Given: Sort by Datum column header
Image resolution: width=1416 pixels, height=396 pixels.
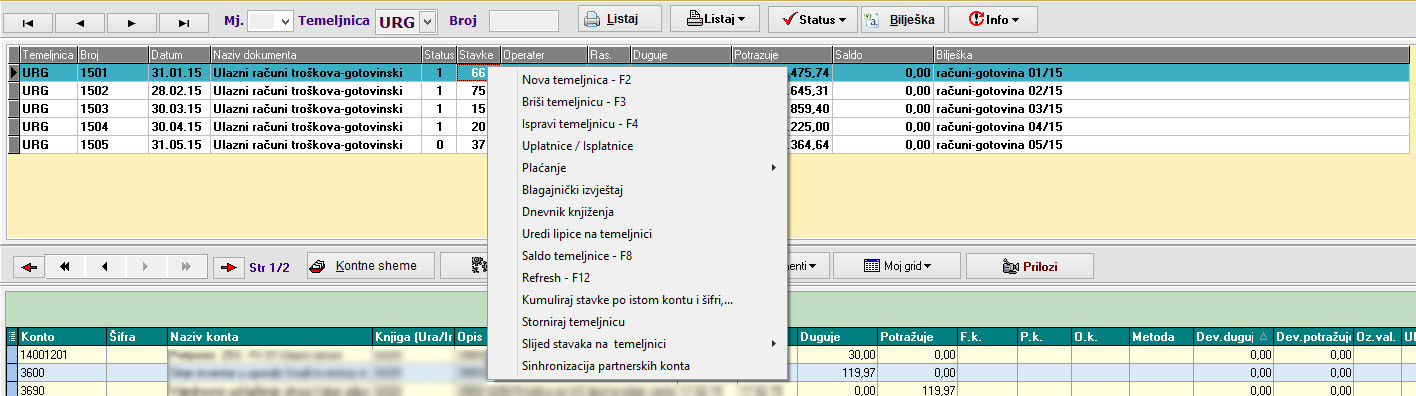Looking at the screenshot, I should pyautogui.click(x=179, y=54).
